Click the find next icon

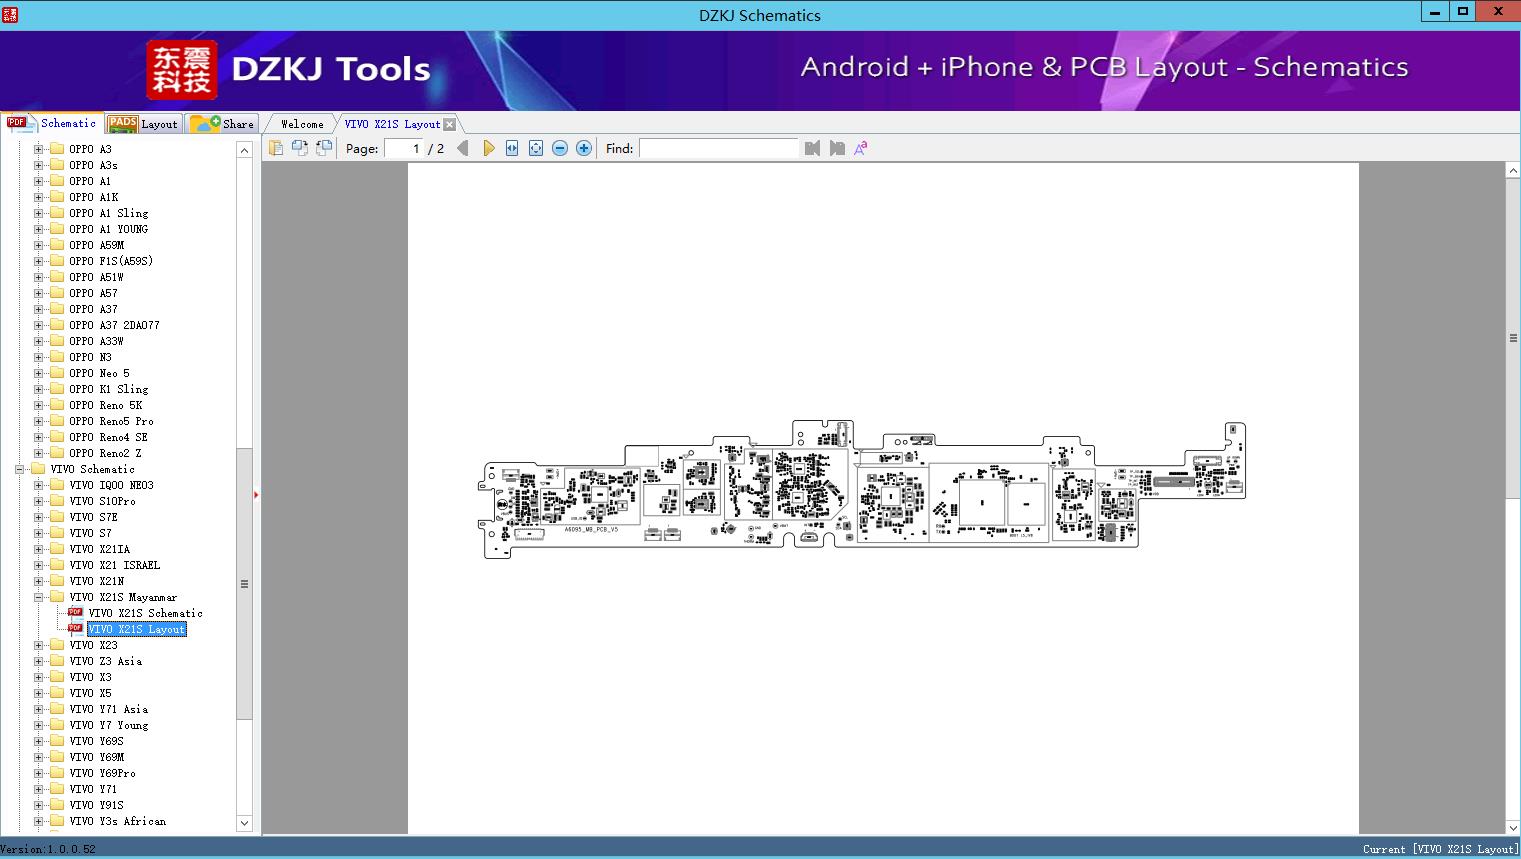click(837, 148)
